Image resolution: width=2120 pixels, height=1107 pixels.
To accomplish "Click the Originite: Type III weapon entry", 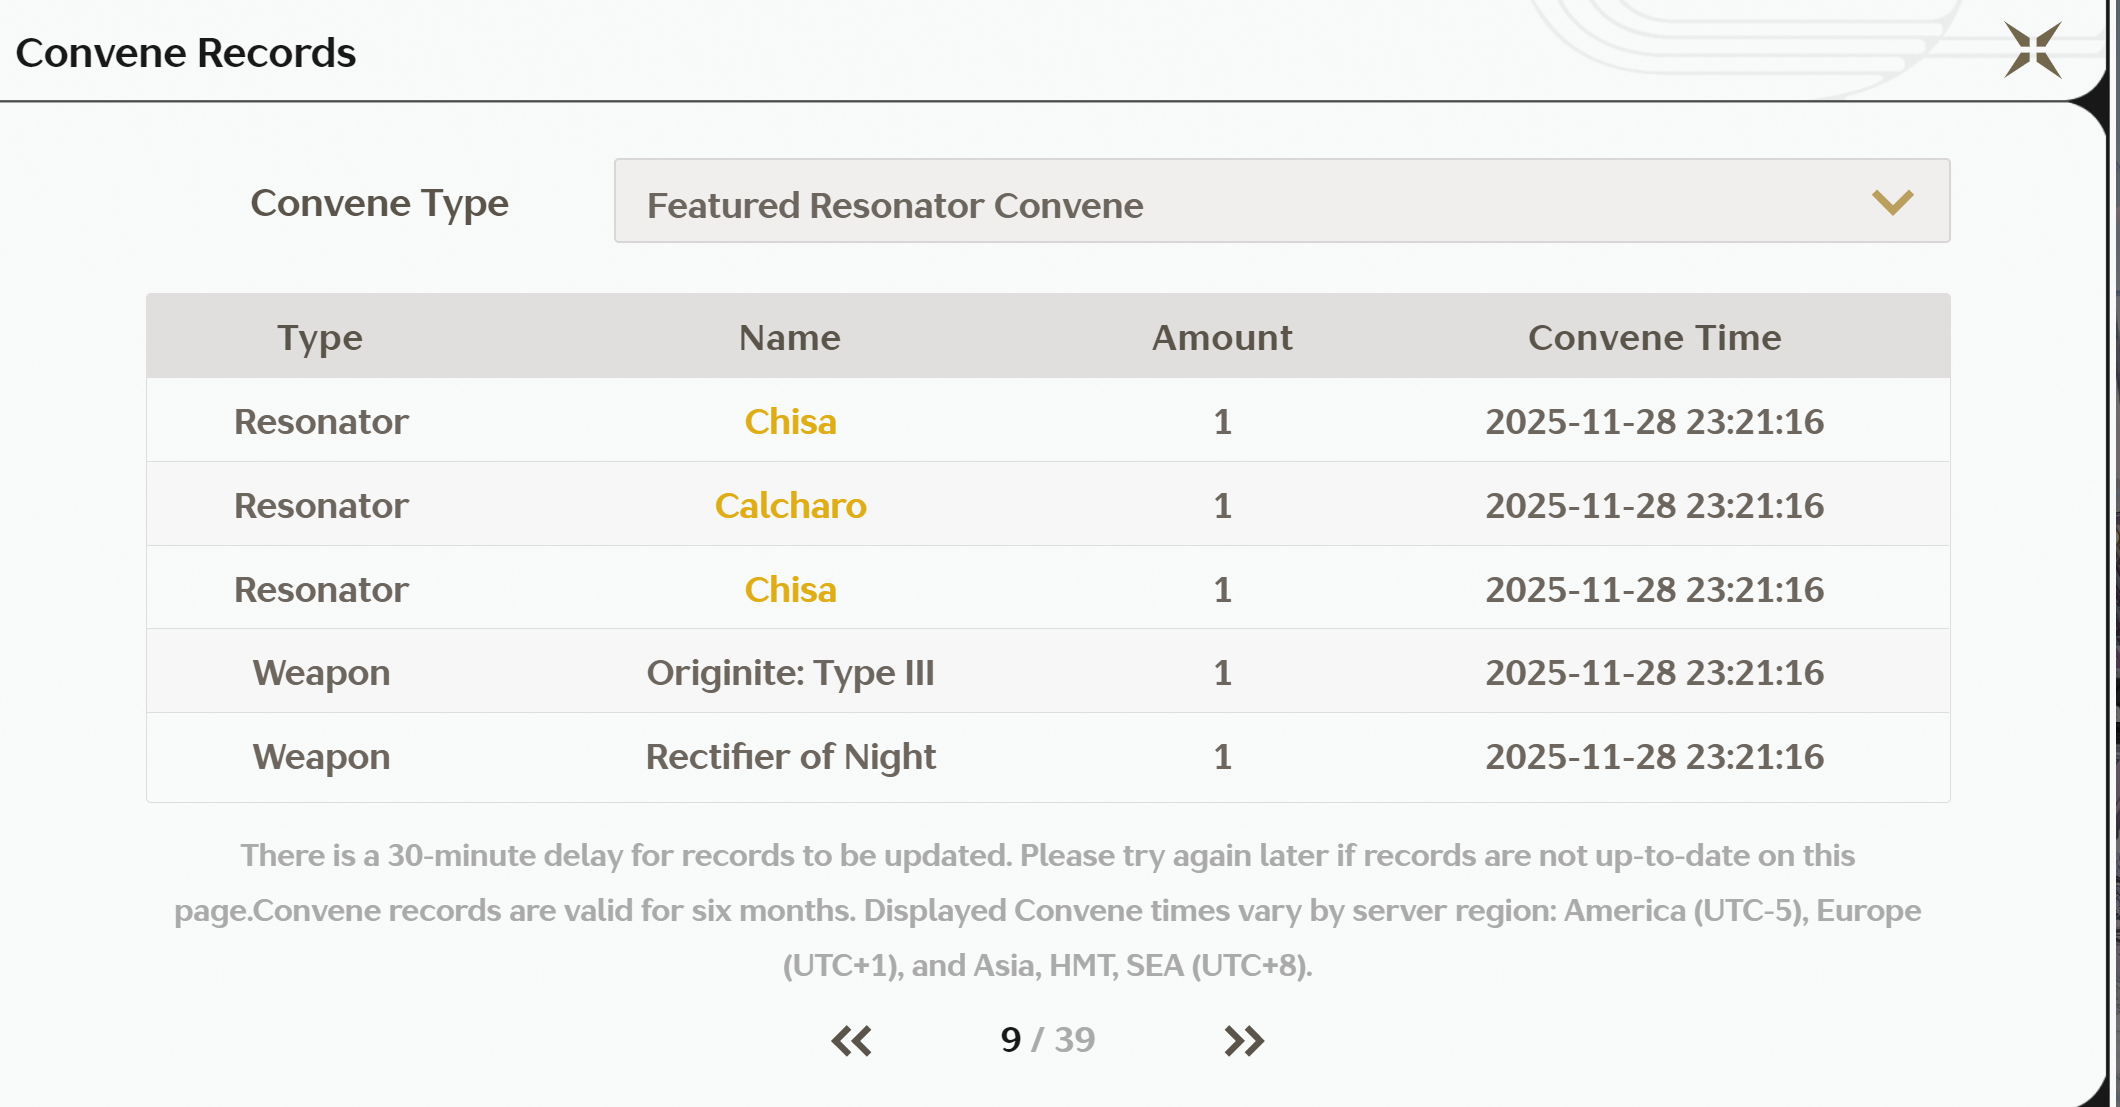I will [x=790, y=673].
